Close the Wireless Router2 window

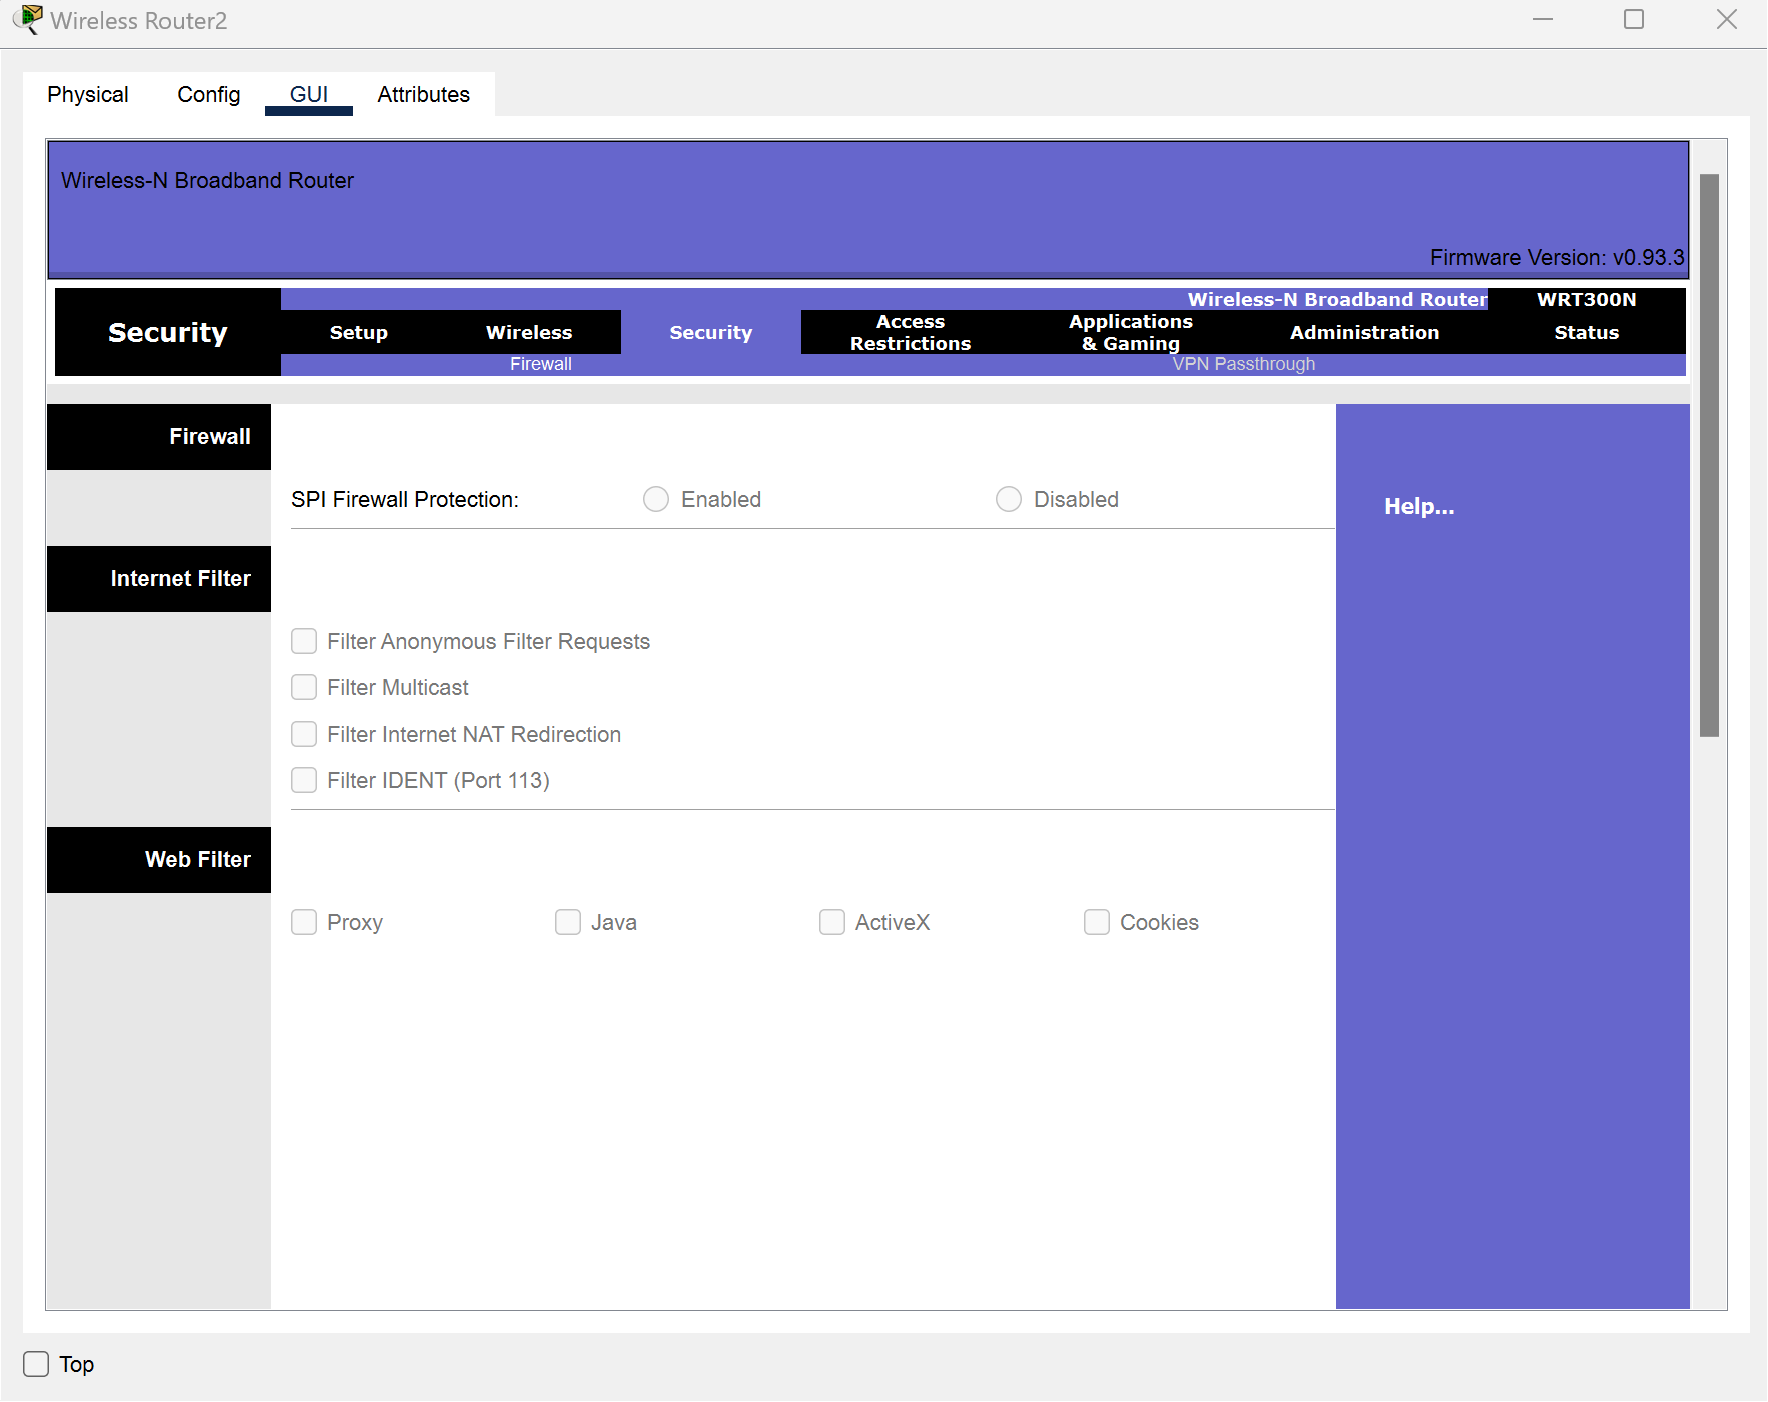(x=1727, y=20)
